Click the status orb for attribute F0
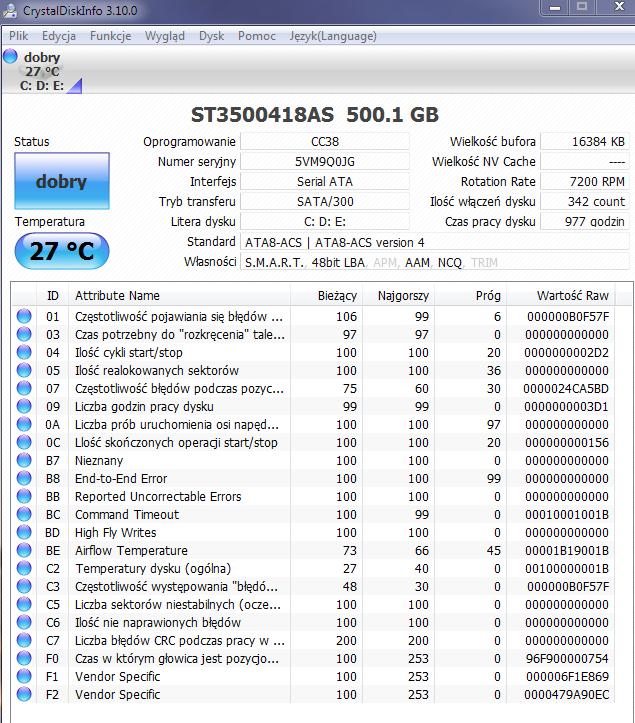 (24, 658)
